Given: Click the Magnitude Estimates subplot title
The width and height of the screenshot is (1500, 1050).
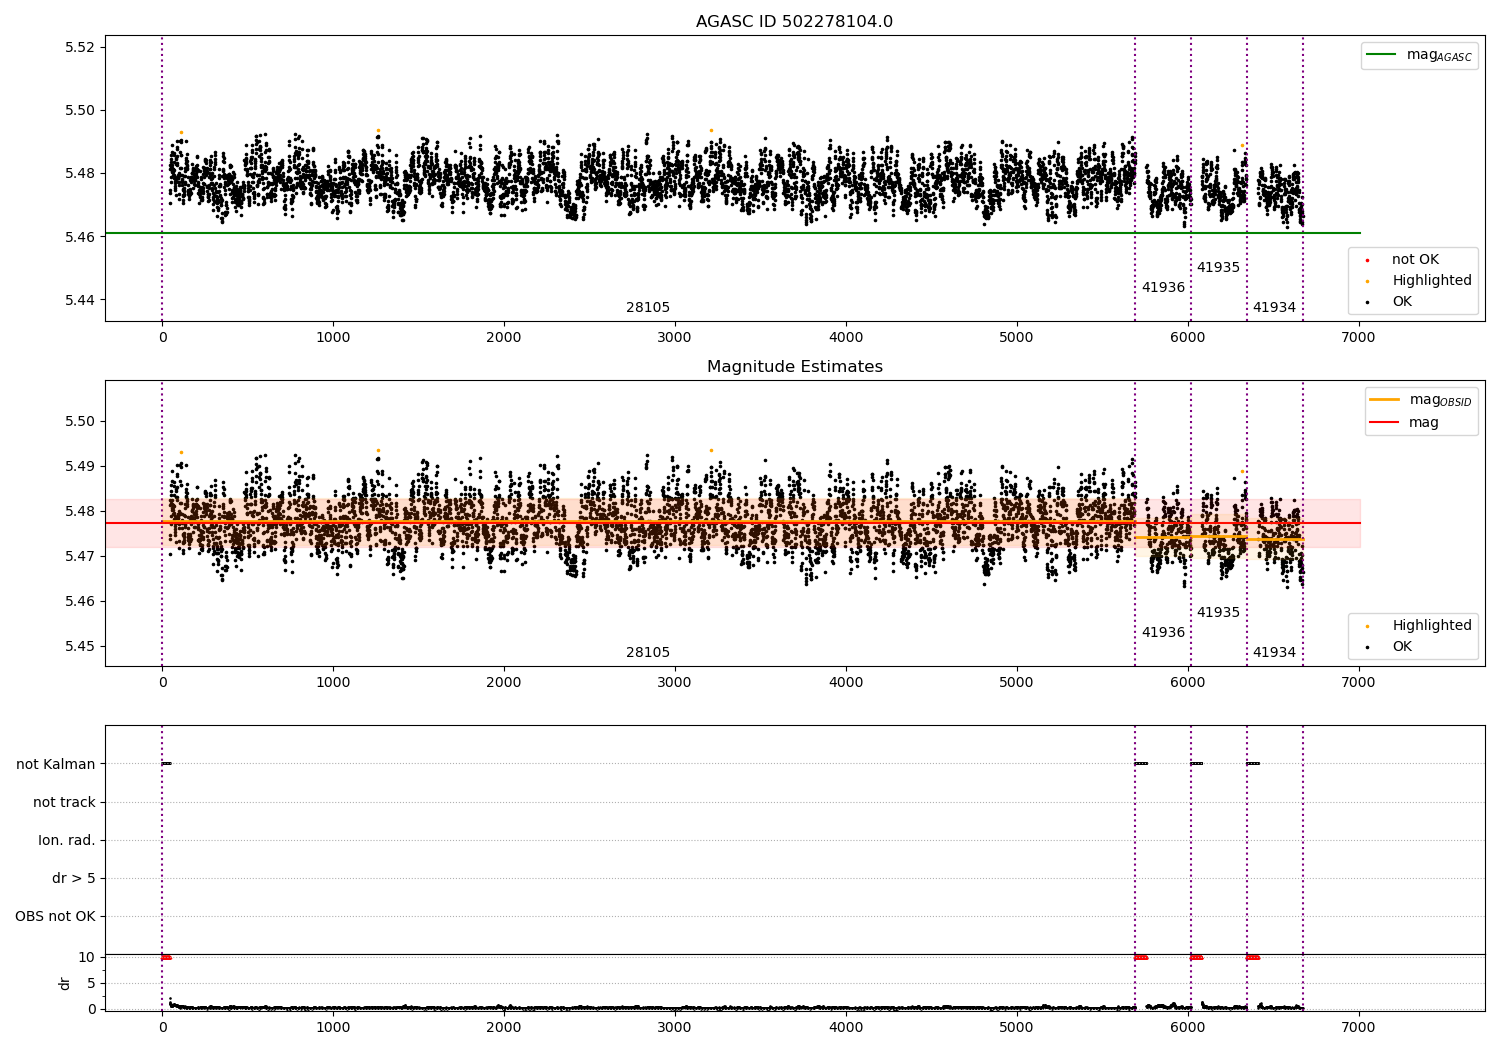Looking at the screenshot, I should (794, 367).
